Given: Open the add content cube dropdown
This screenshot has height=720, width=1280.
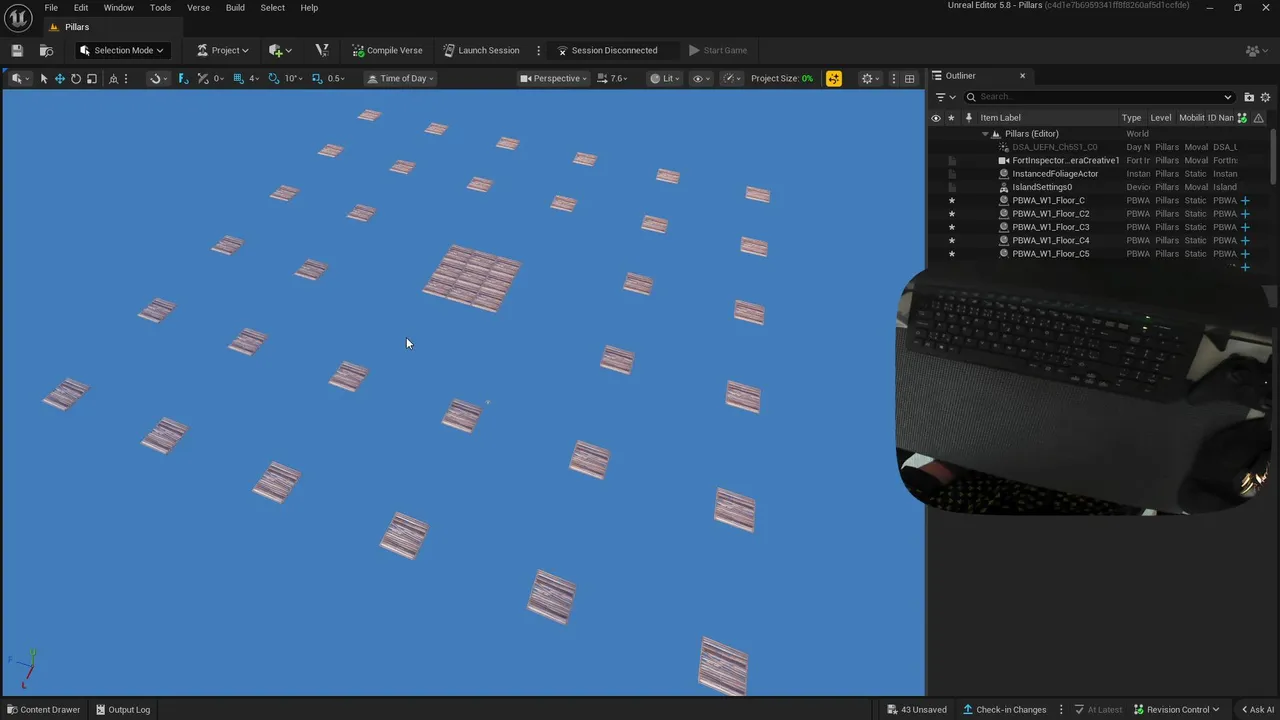Looking at the screenshot, I should point(280,50).
